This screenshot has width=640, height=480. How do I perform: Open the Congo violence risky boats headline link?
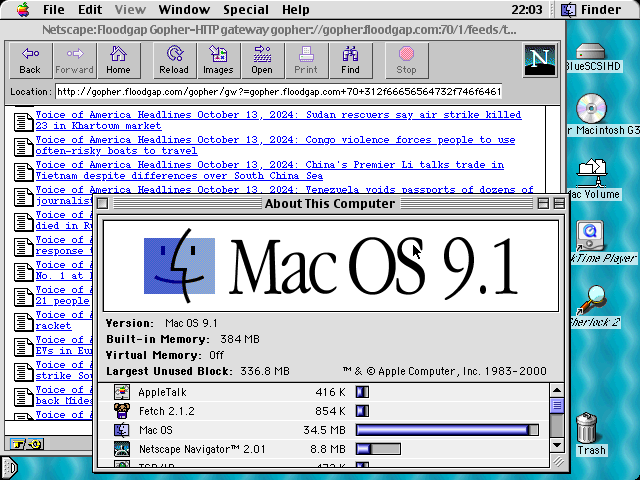(x=276, y=145)
